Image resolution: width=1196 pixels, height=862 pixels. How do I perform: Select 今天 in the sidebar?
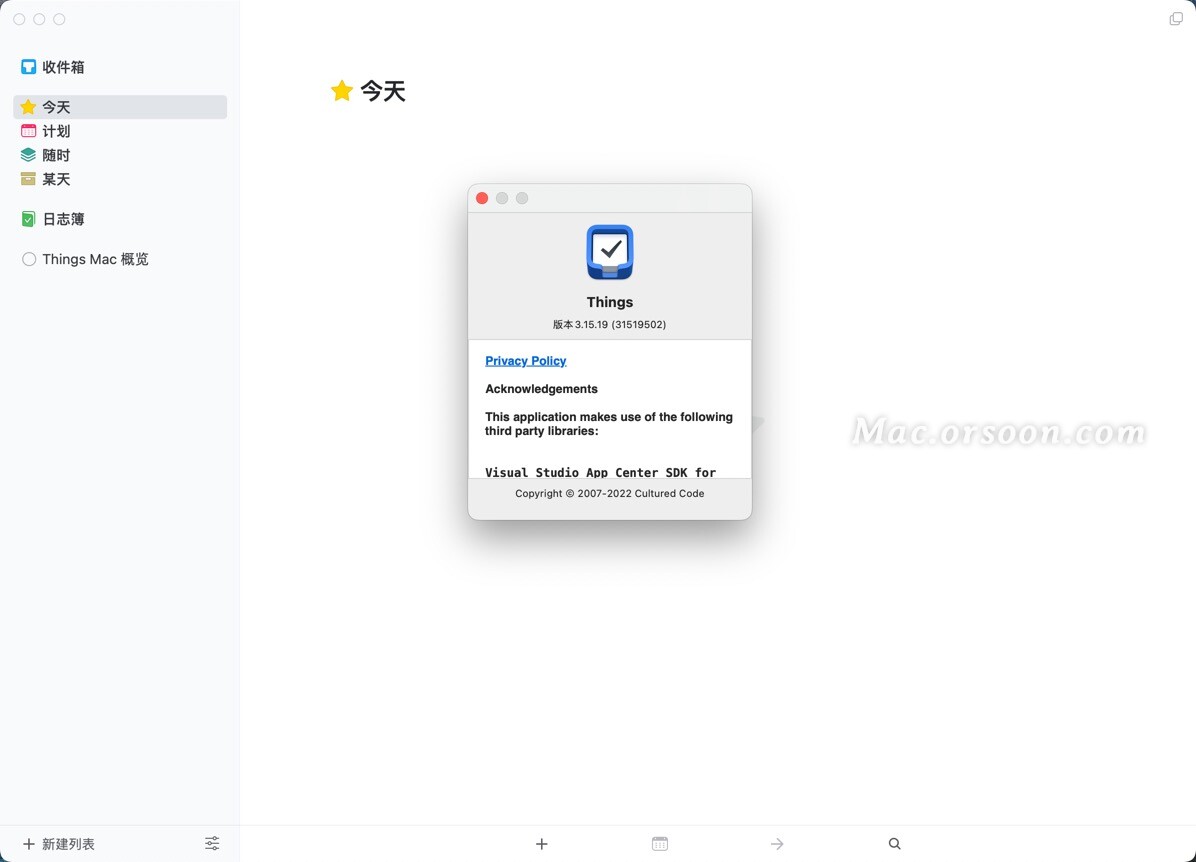click(x=120, y=107)
